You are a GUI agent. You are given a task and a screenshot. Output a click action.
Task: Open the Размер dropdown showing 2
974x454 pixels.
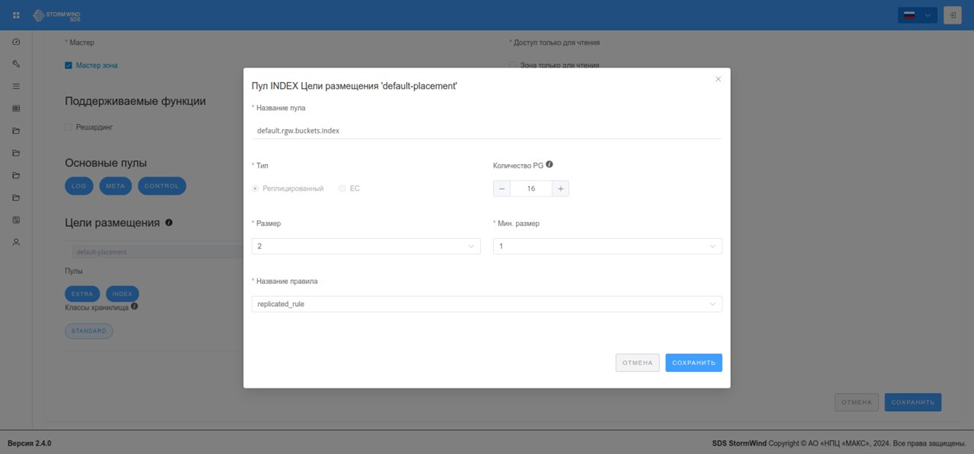tap(366, 247)
